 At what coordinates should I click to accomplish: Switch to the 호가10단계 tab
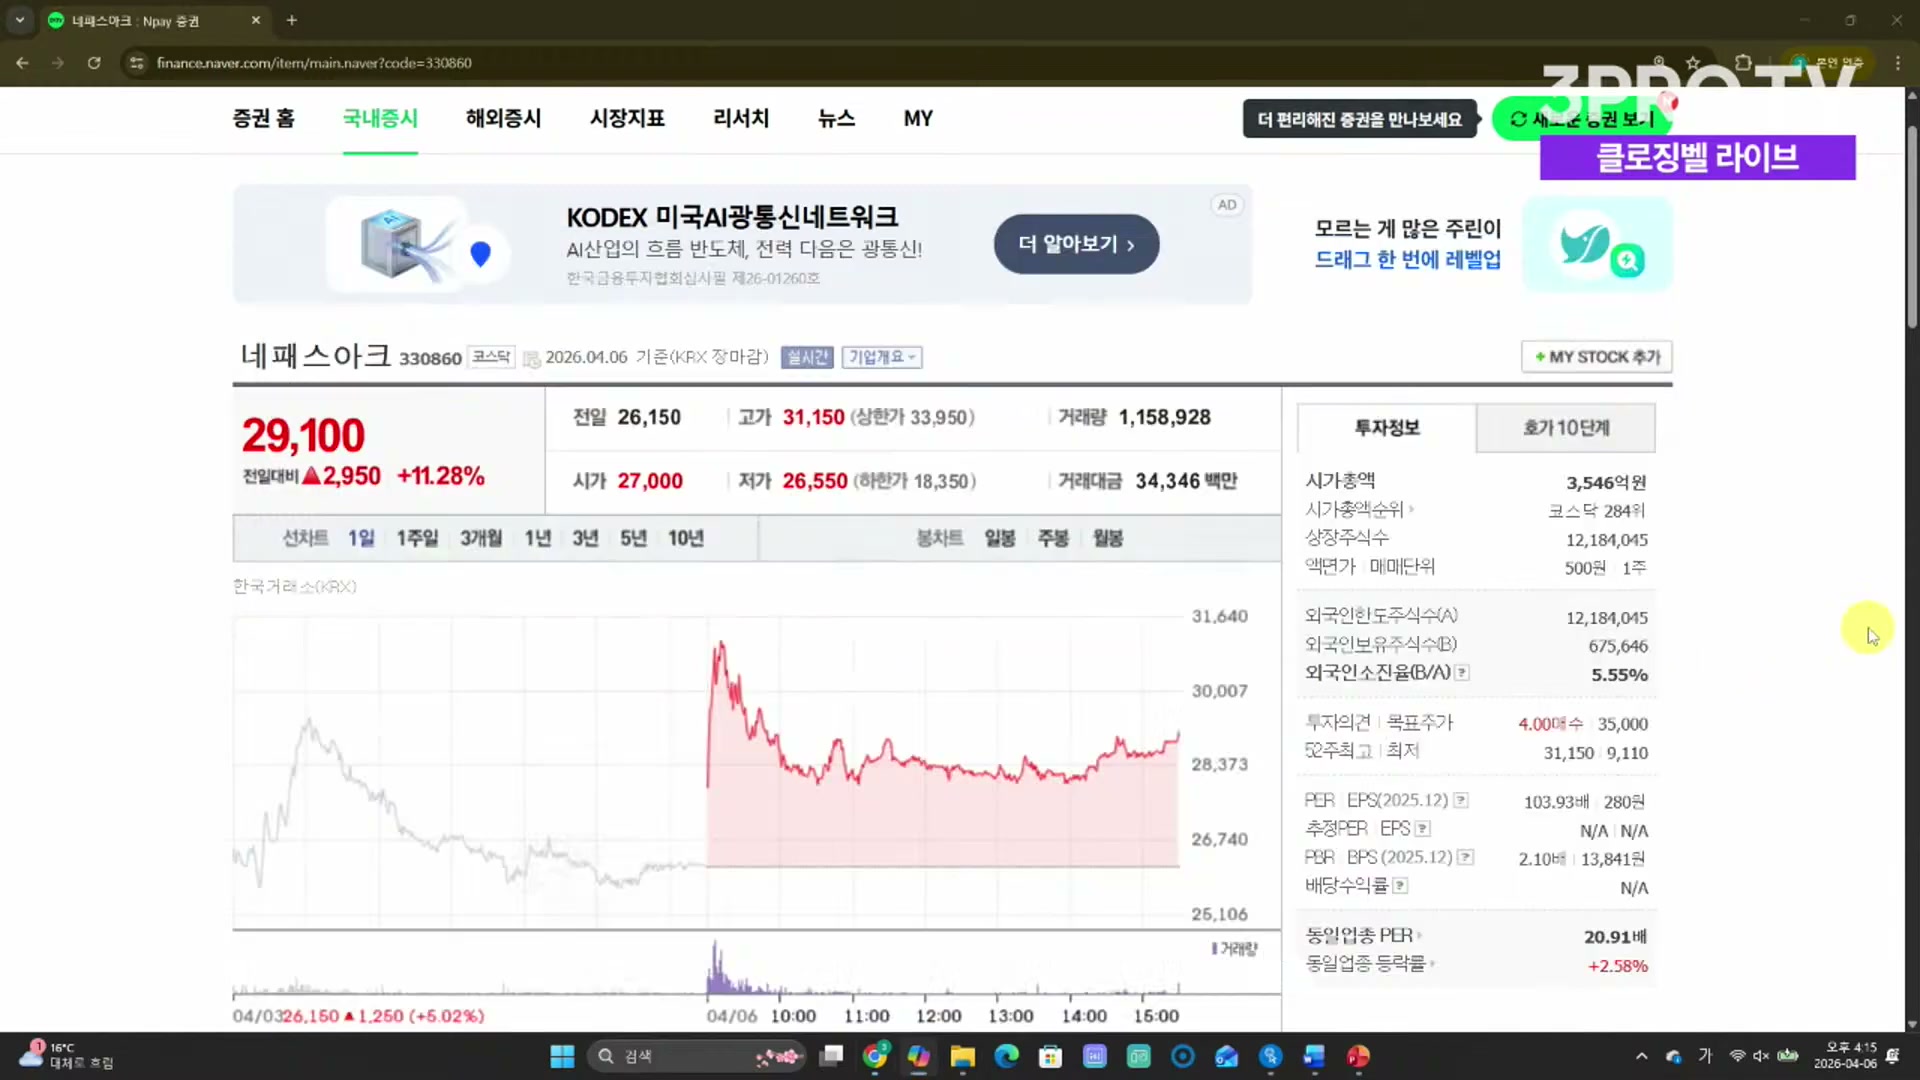1565,428
